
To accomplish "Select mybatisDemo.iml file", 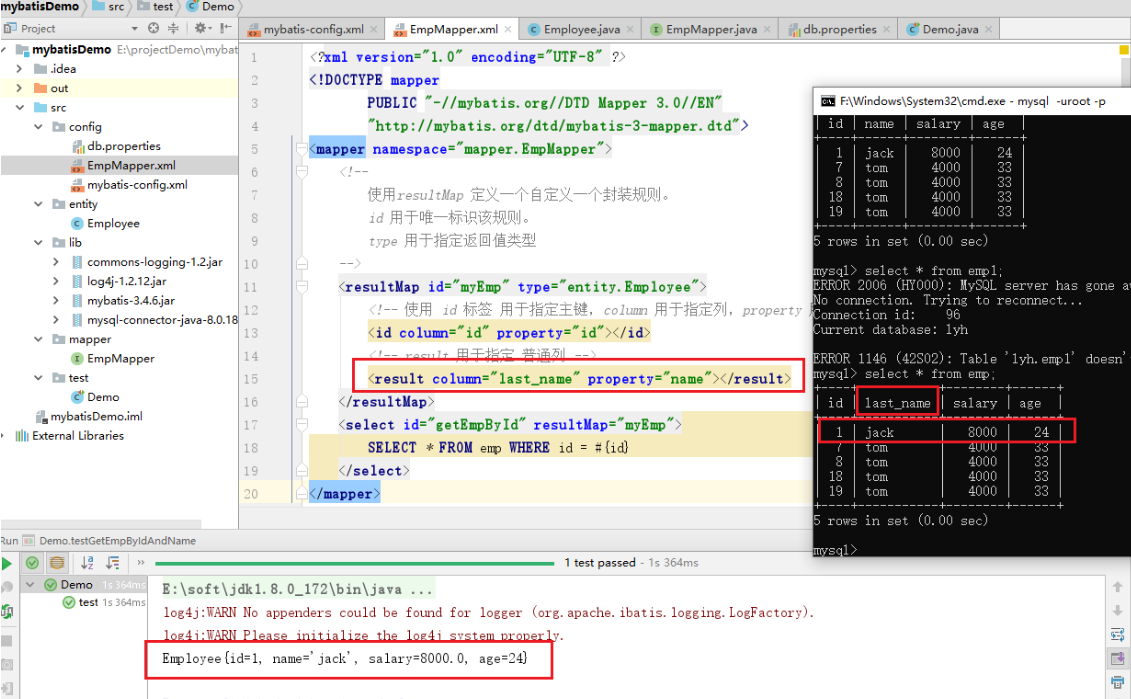I will pyautogui.click(x=96, y=416).
